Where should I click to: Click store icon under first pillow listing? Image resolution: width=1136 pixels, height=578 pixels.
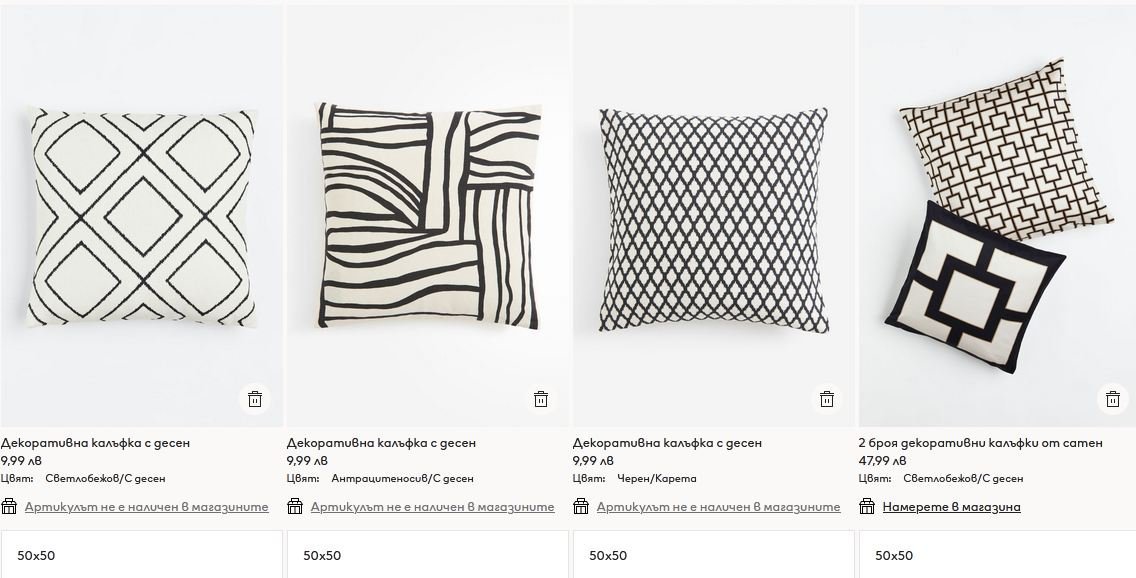pos(9,506)
